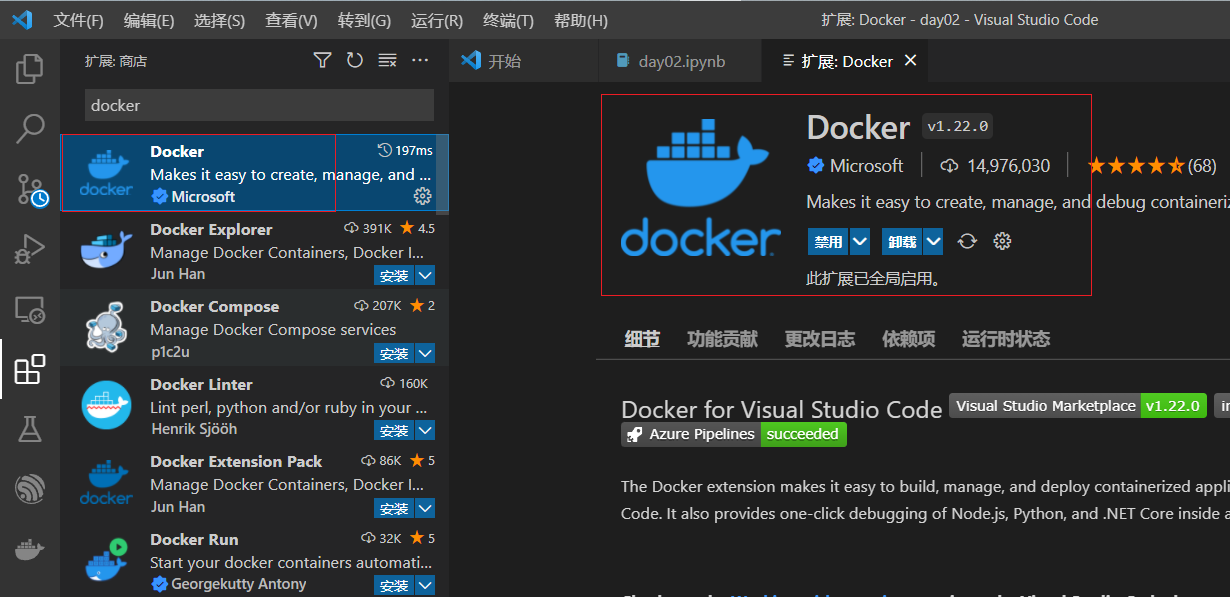The image size is (1230, 597).
Task: Click the Microsoft publisher link in details
Action: tap(866, 165)
